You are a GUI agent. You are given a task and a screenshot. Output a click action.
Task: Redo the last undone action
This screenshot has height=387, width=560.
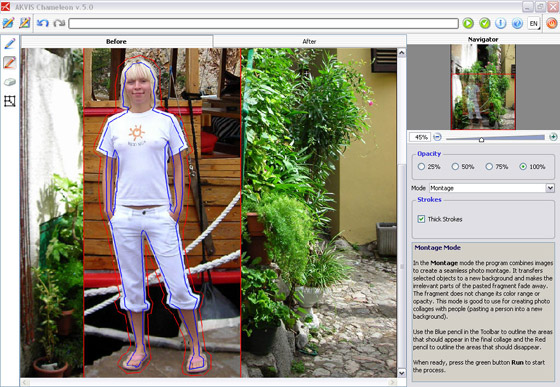[x=59, y=24]
